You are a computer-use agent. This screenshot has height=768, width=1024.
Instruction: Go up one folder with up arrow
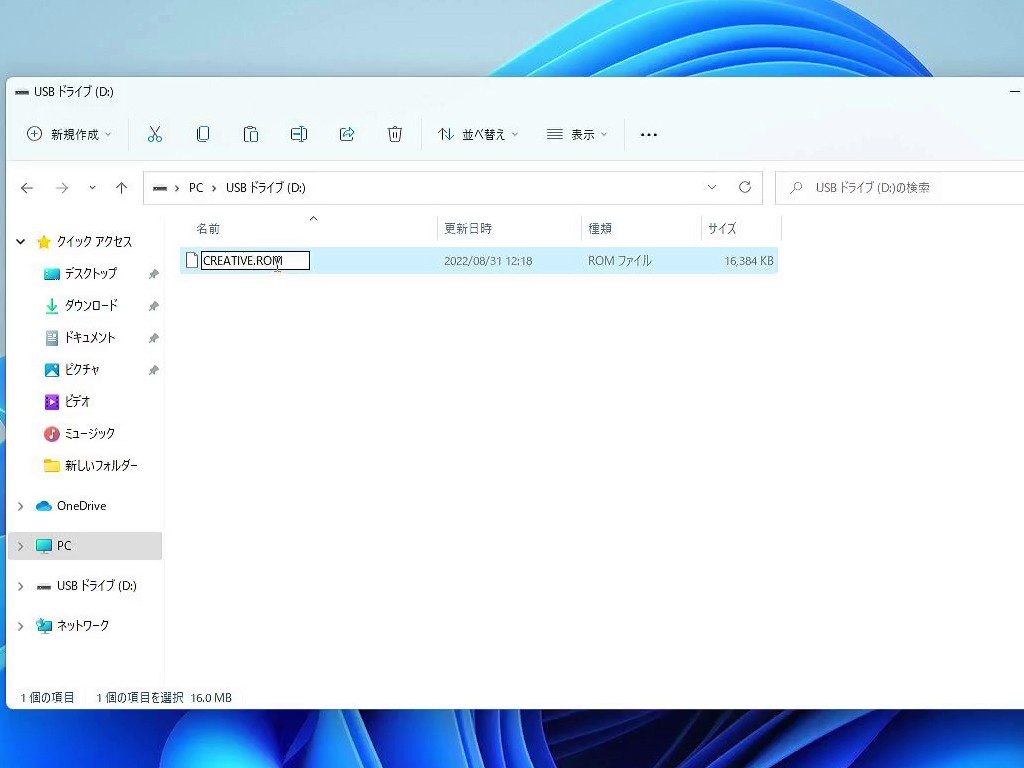[x=122, y=188]
